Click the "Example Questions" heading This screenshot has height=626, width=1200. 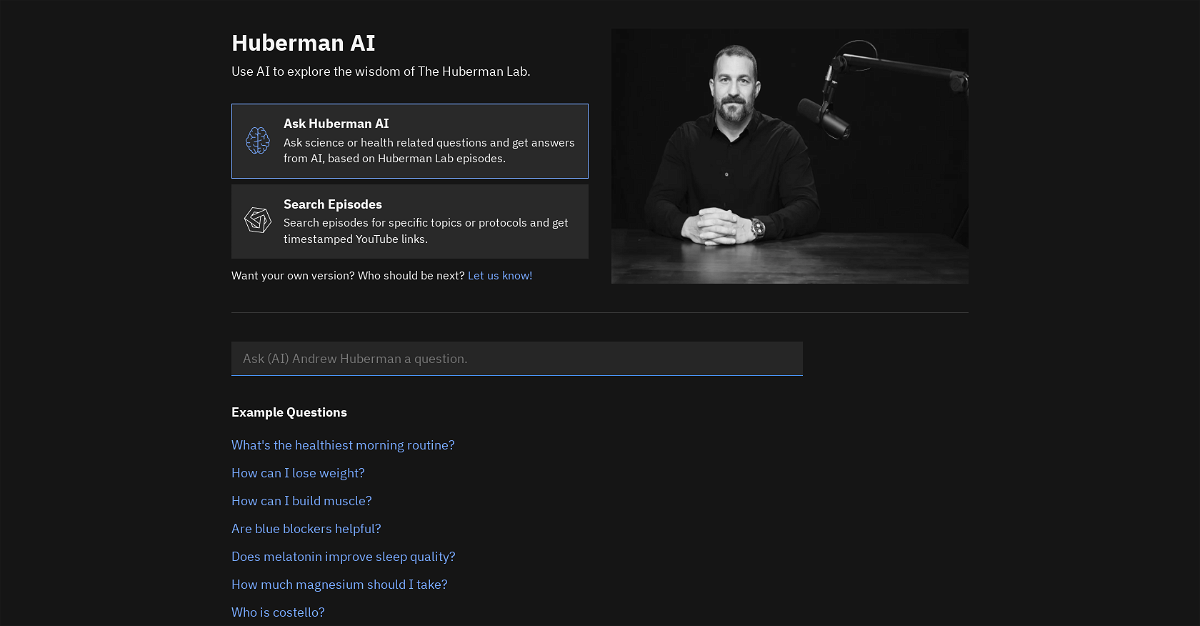point(289,412)
